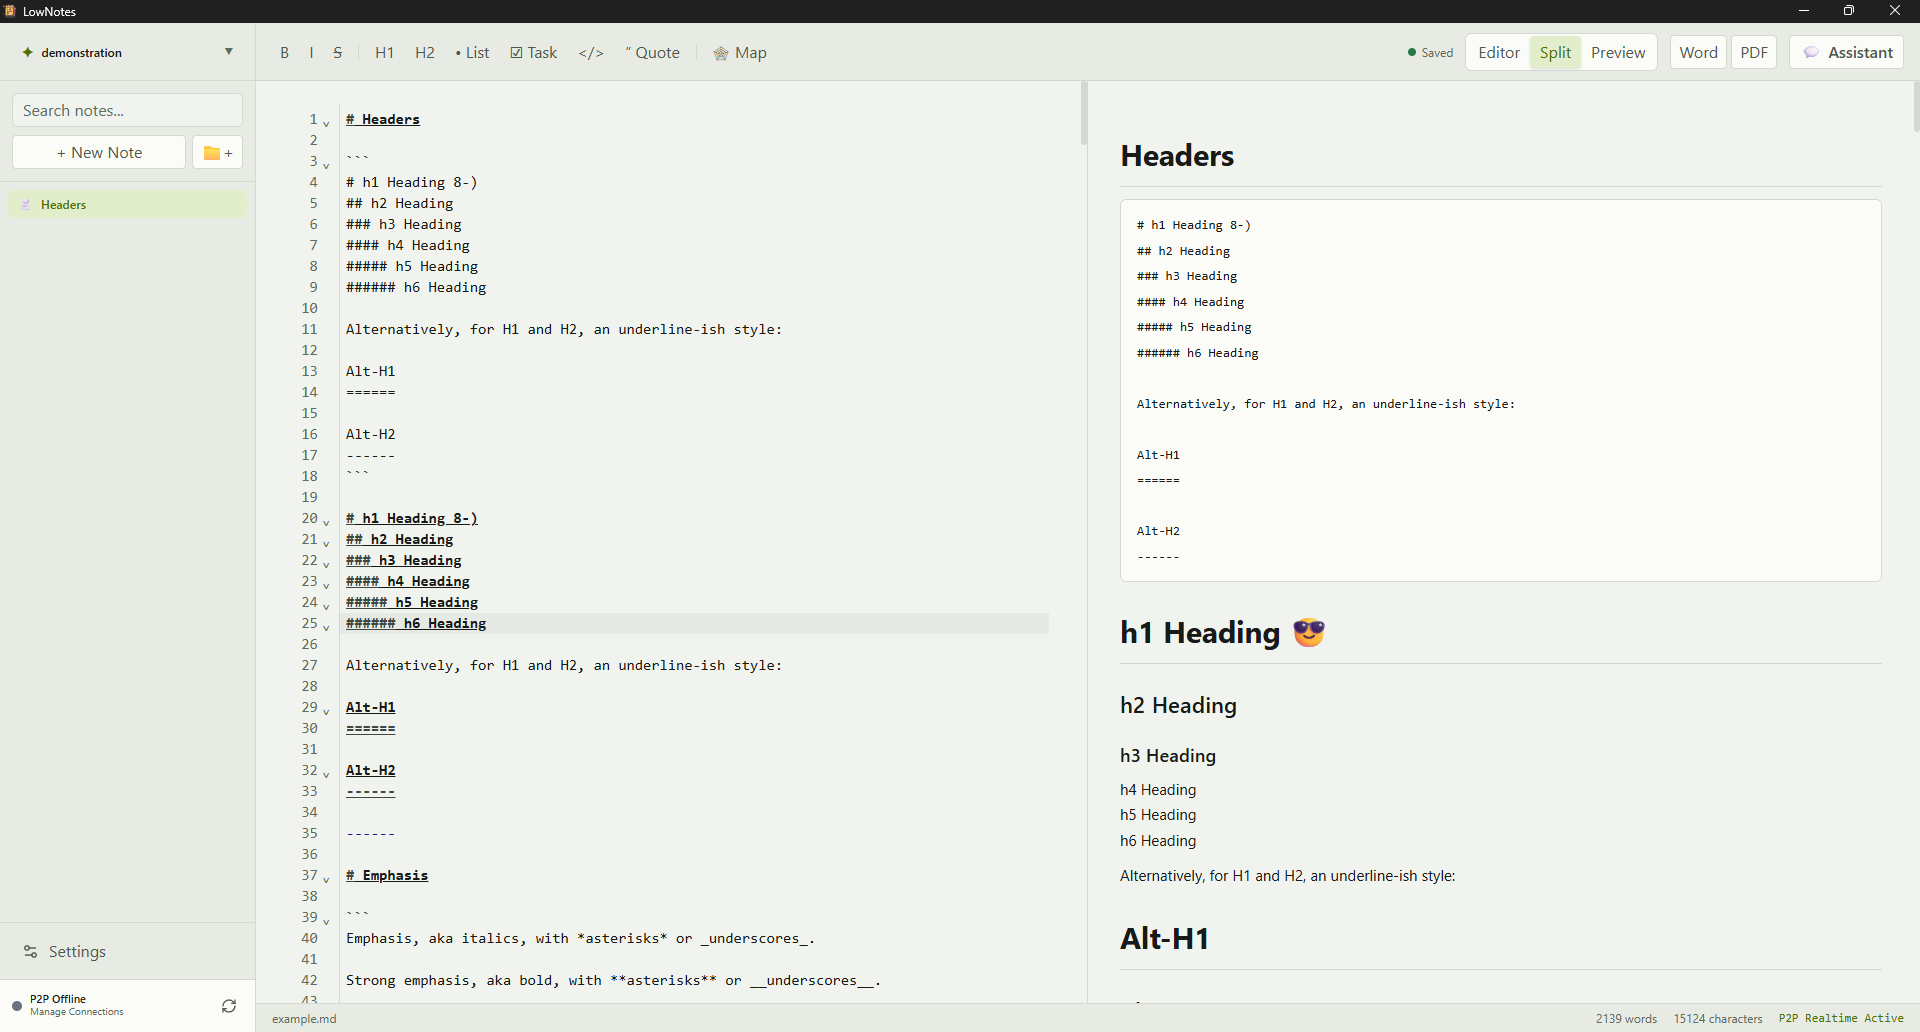Apply bold formatting with B button
The width and height of the screenshot is (1920, 1032).
(x=285, y=53)
